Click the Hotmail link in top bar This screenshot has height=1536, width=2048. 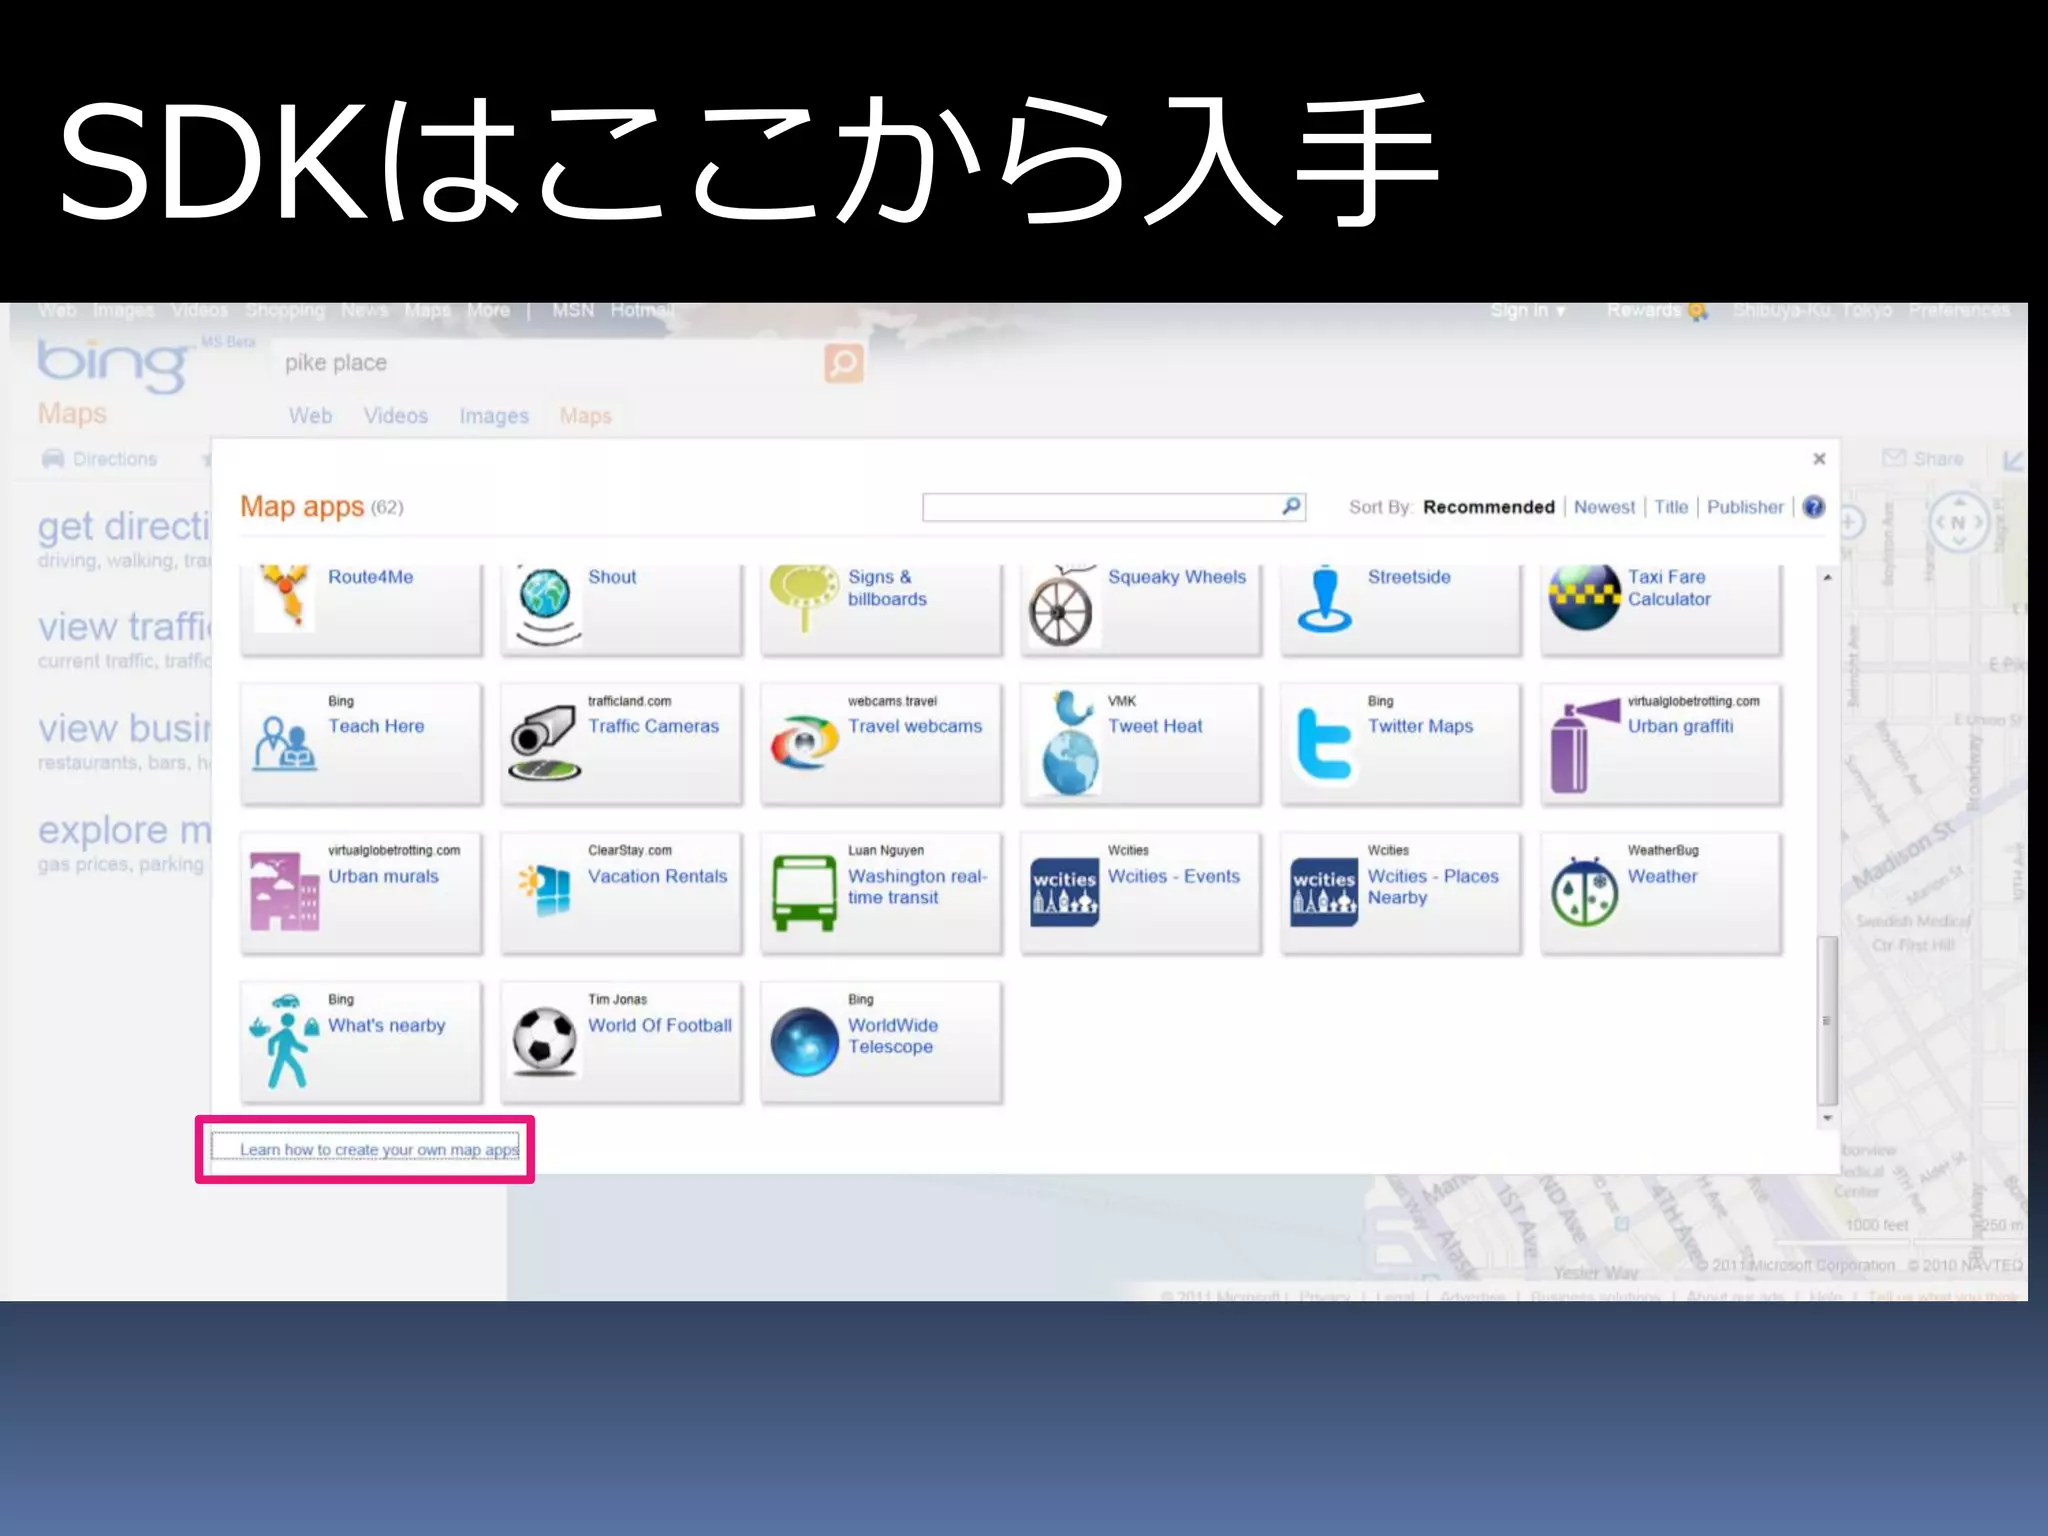[642, 310]
